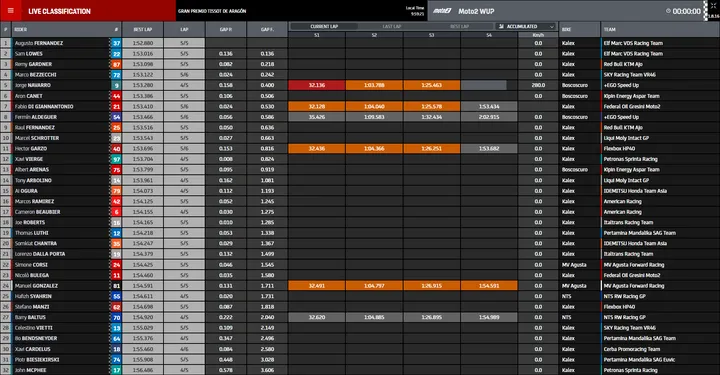Click position number 1 cell
Screen dimensions: 720x375
(x=6, y=43)
